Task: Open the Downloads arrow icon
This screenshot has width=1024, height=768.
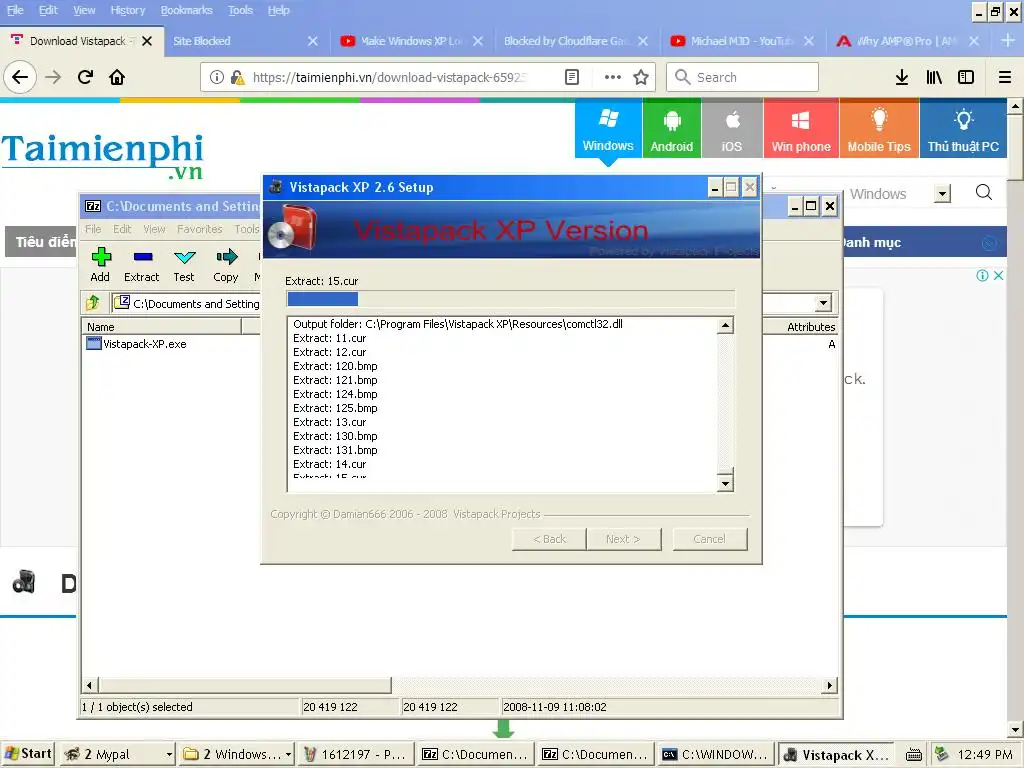Action: 901,78
